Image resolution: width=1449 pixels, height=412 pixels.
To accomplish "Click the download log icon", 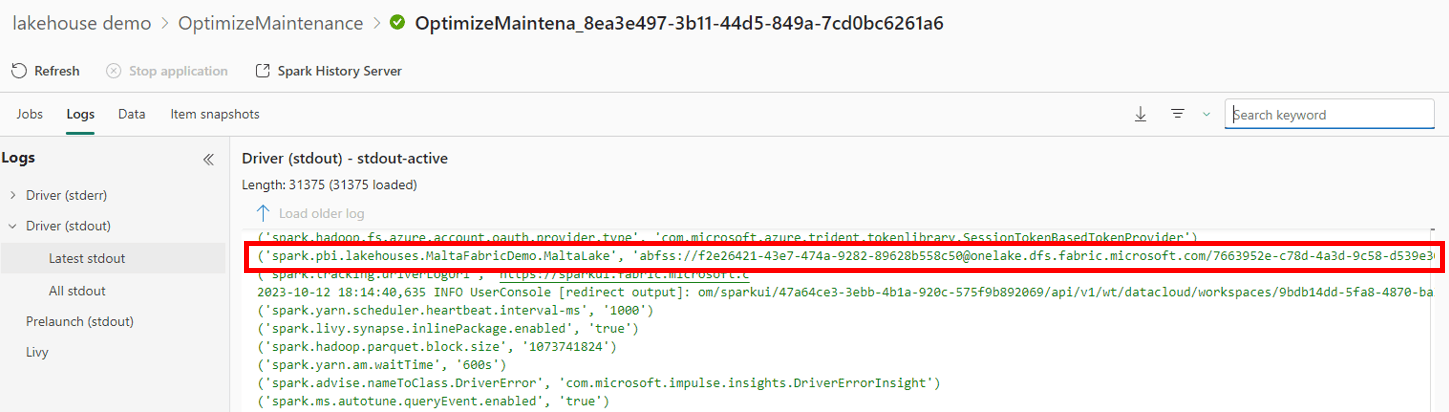I will pyautogui.click(x=1140, y=115).
